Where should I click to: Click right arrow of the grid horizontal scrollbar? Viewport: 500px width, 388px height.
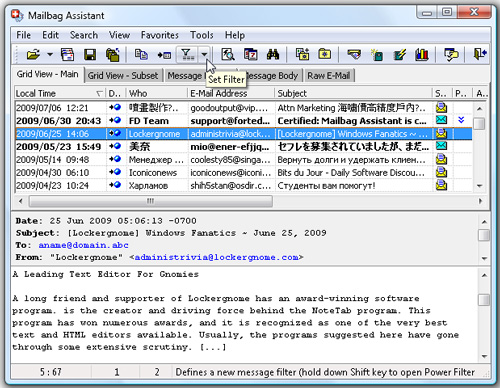pos(480,201)
